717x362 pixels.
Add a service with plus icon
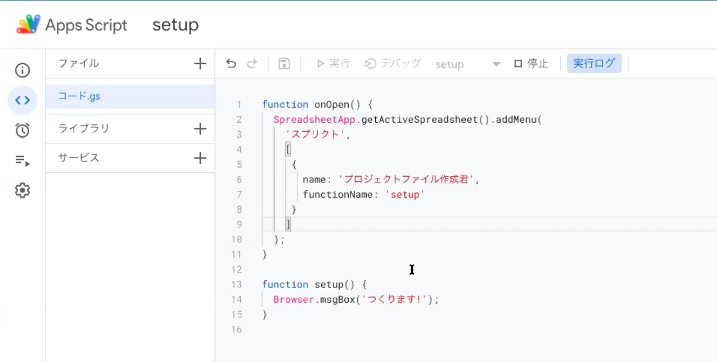pos(200,158)
